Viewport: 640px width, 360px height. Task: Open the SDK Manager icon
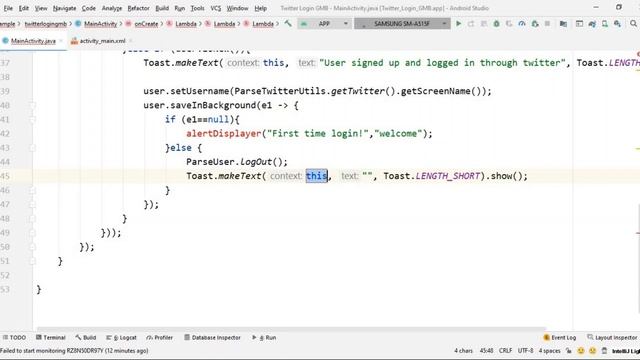coord(617,24)
